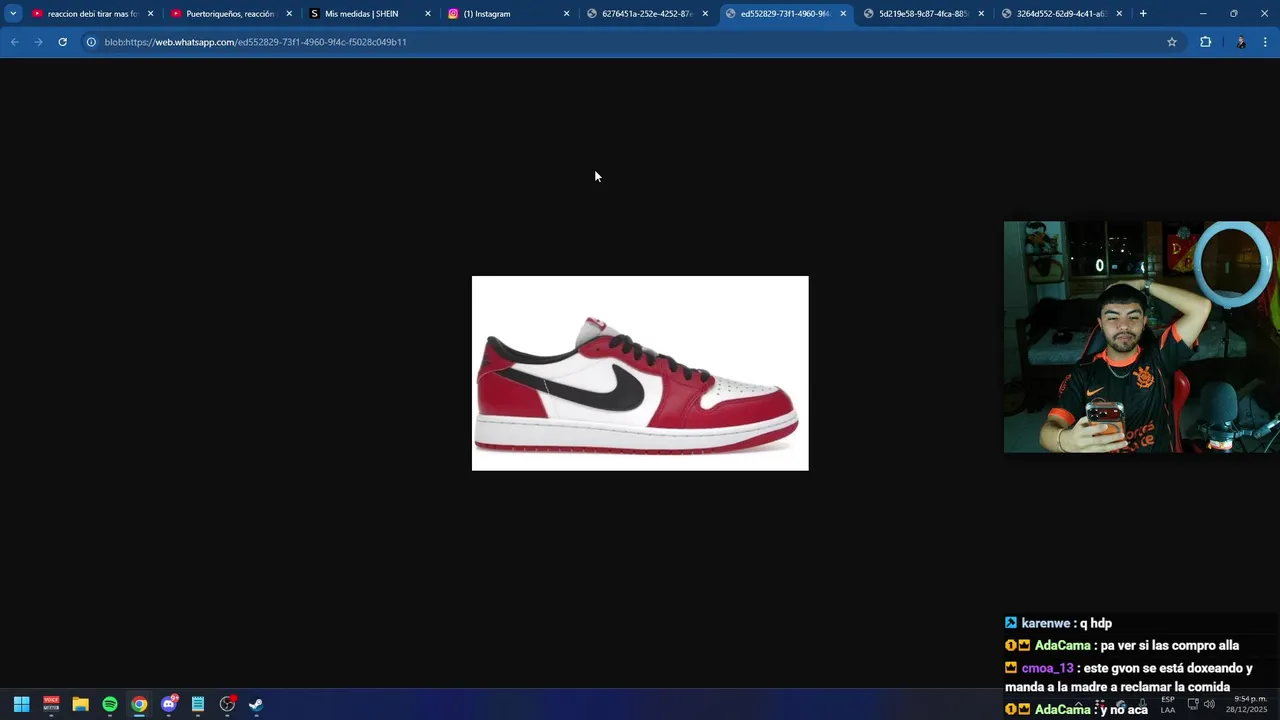1280x720 pixels.
Task: Open the 'Mis medidas | SHEIN' tab
Action: 367,14
